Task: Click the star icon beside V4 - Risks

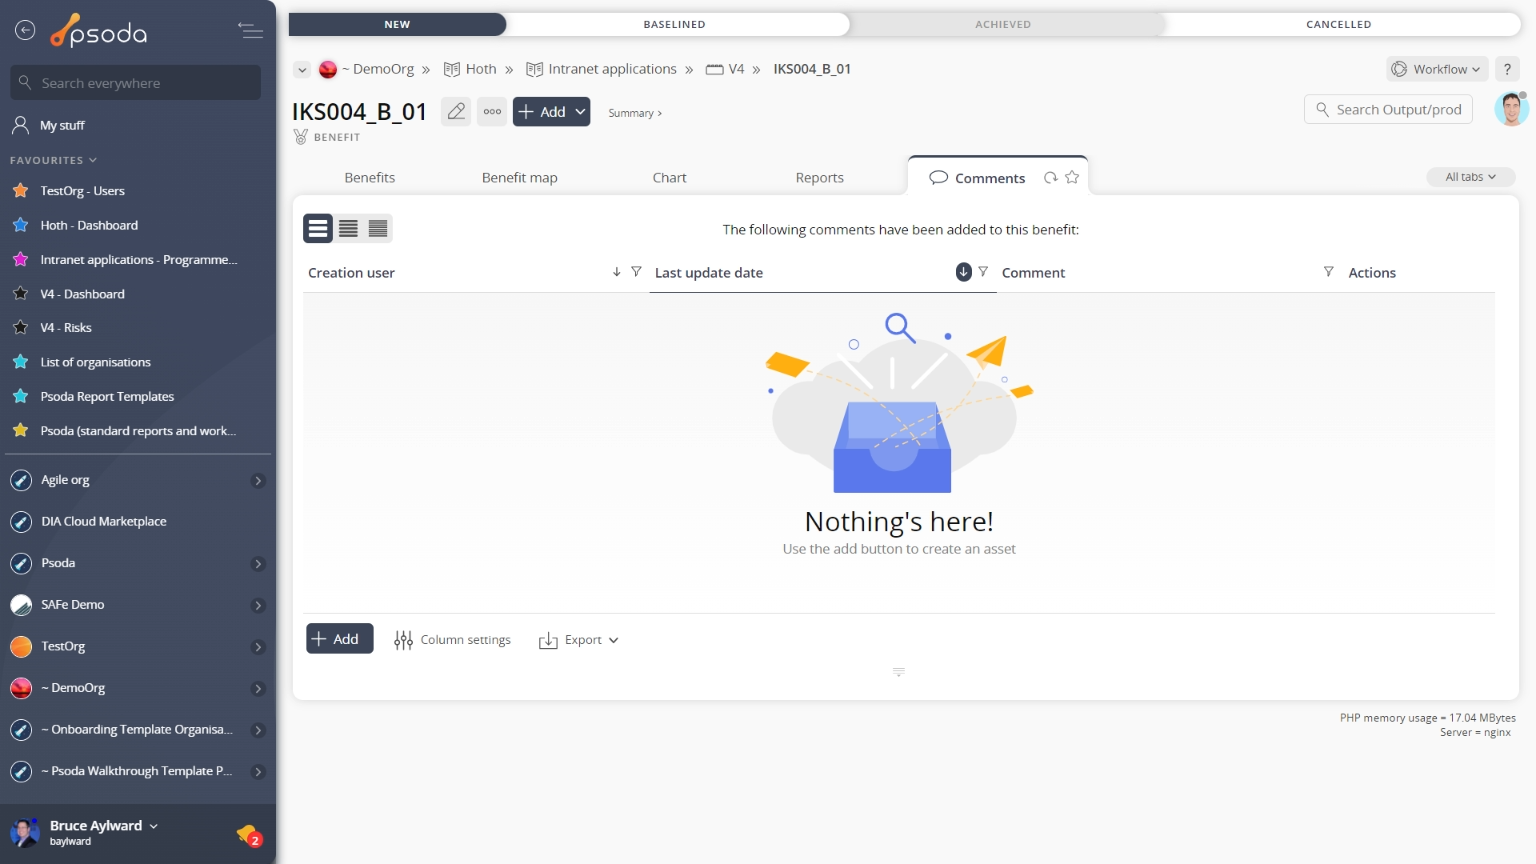Action: point(20,327)
